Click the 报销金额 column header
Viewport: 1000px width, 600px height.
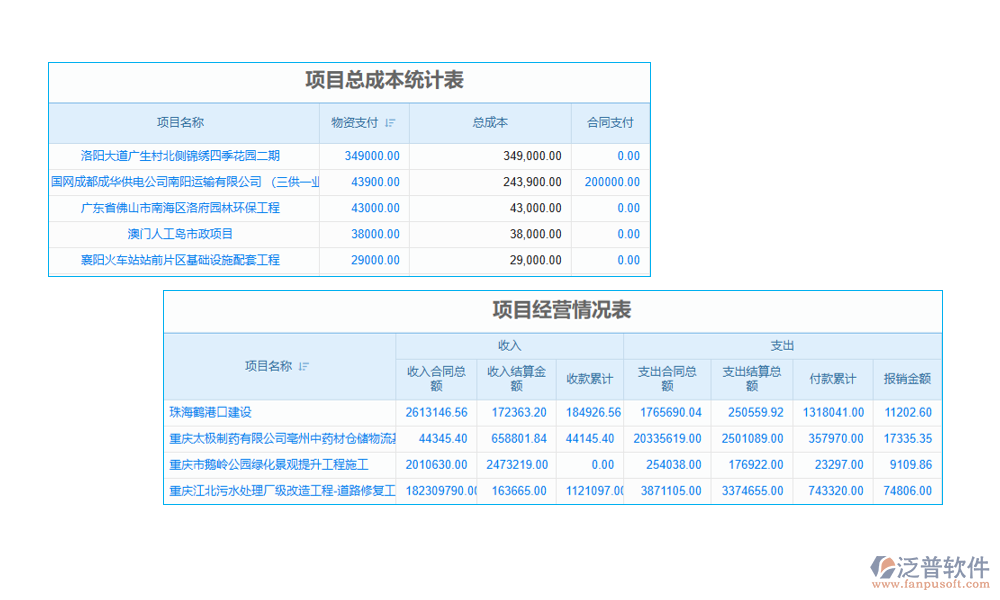[x=906, y=380]
